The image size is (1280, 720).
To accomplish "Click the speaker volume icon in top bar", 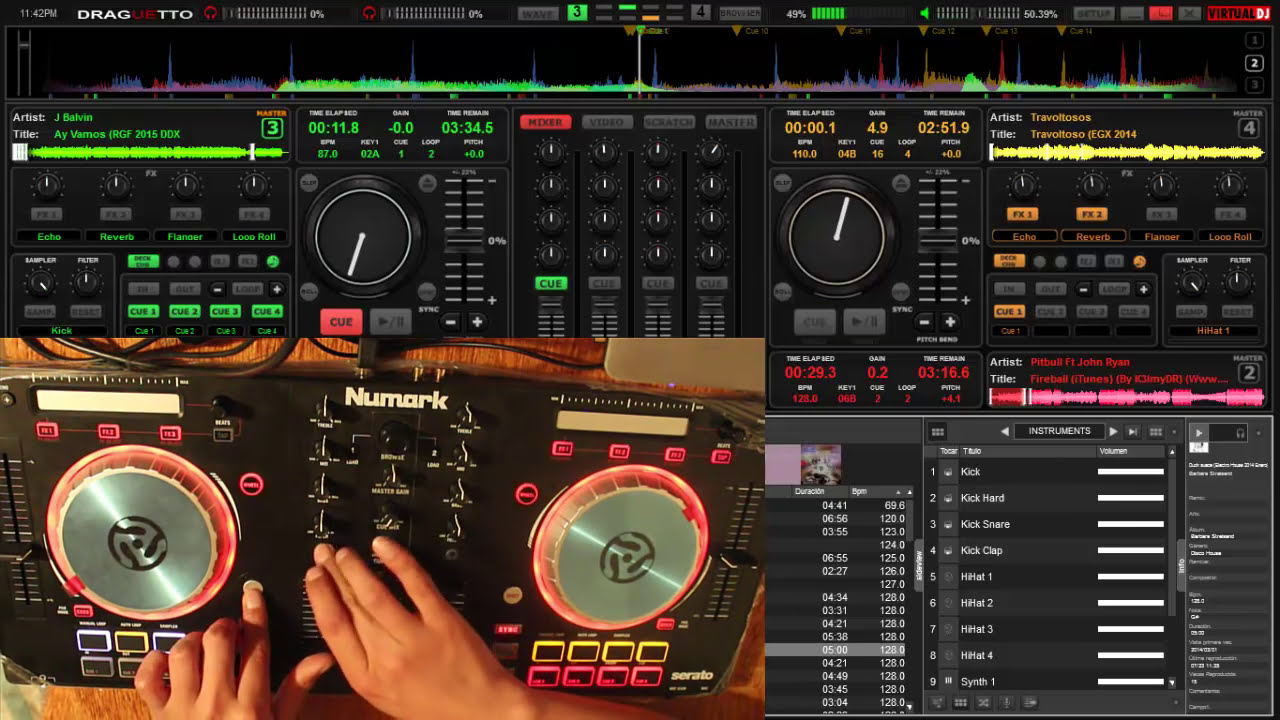I will click(925, 13).
